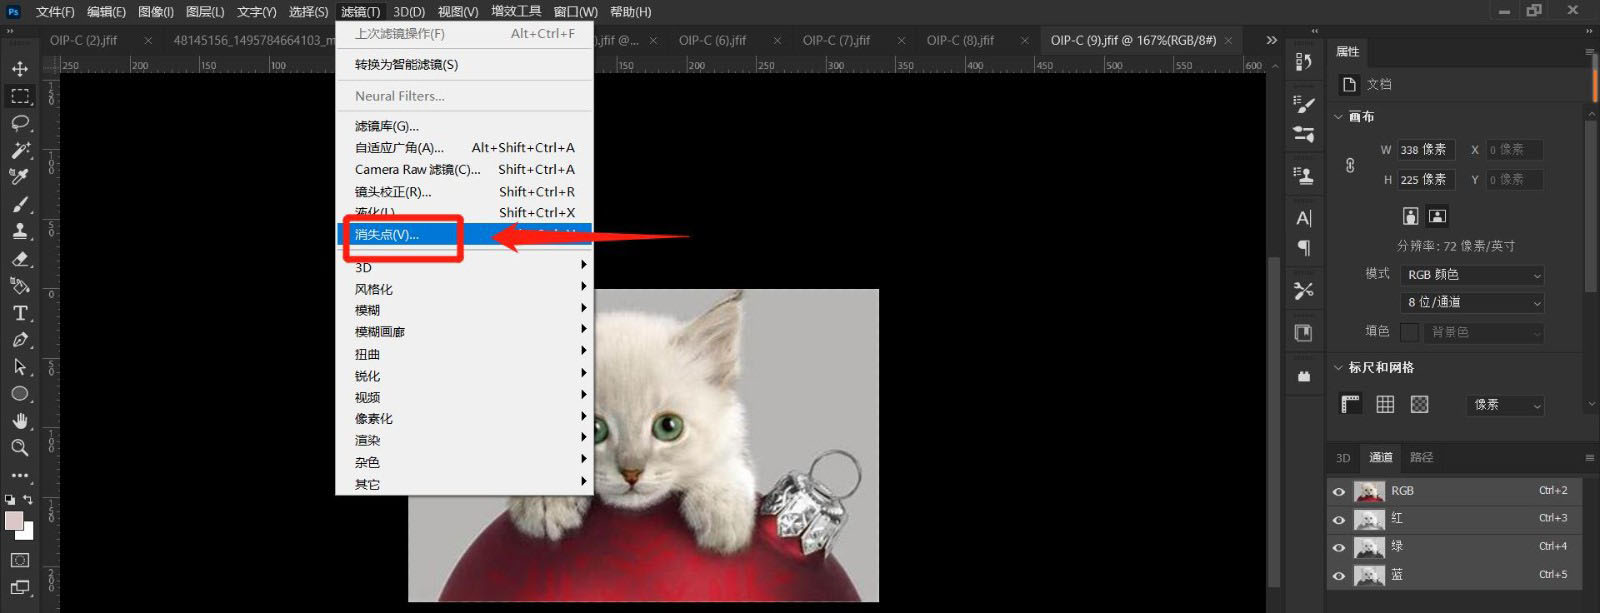Select the Magic Wand tool

tap(19, 150)
